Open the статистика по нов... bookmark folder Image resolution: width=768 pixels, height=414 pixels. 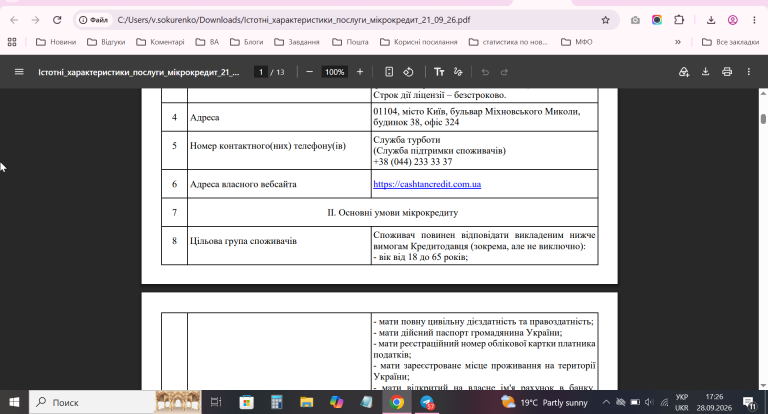(508, 42)
